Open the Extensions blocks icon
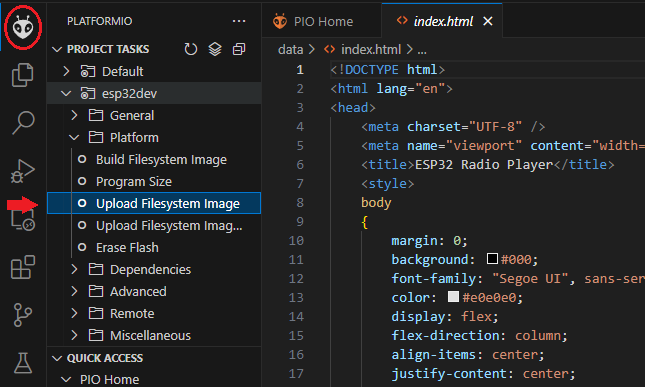The image size is (645, 387). coord(23,267)
